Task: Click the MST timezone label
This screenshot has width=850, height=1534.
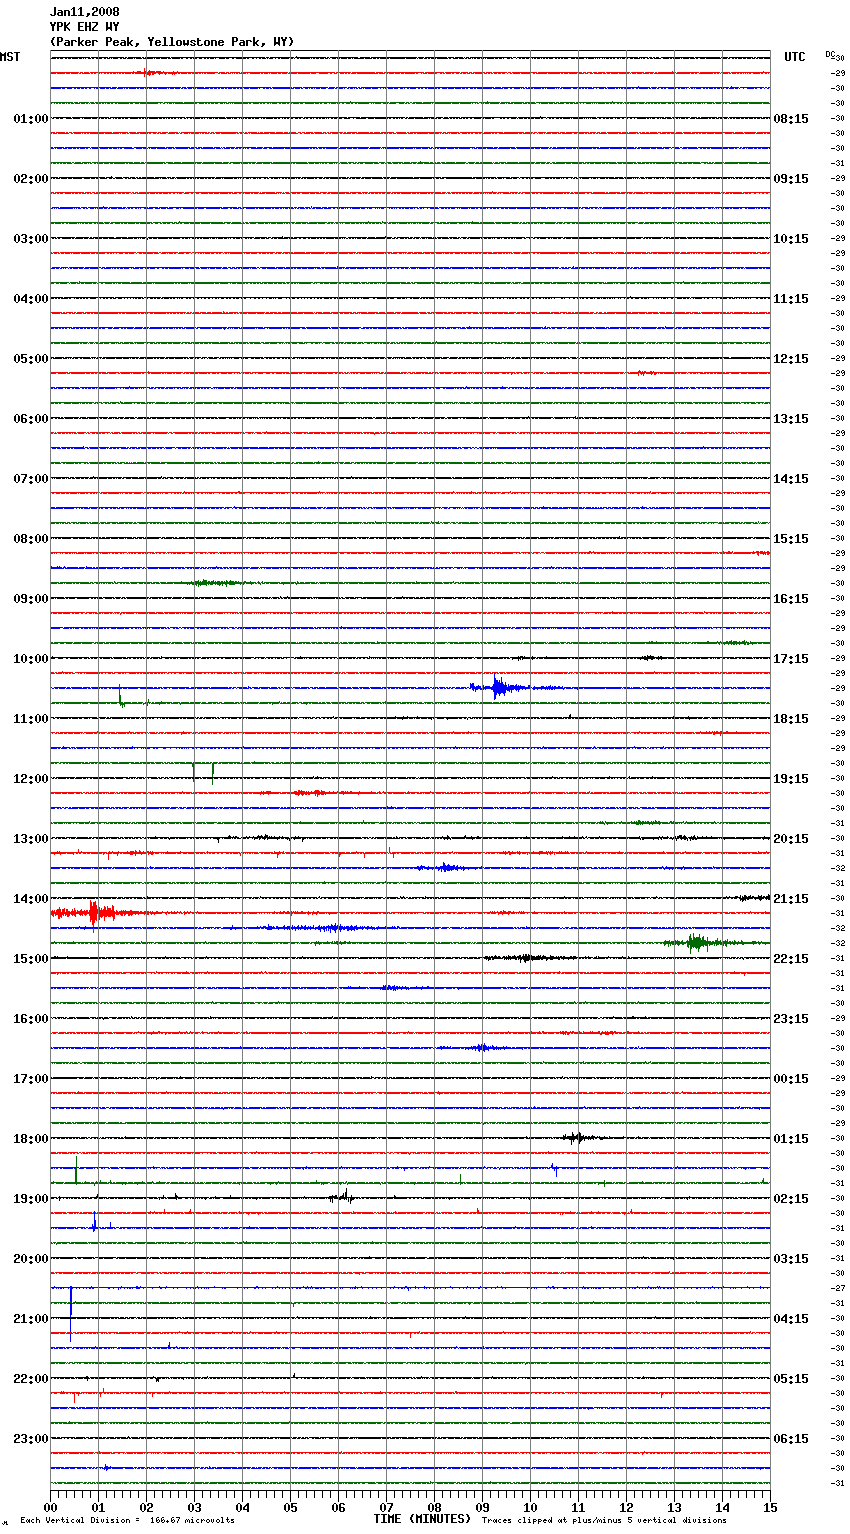Action: pos(10,57)
